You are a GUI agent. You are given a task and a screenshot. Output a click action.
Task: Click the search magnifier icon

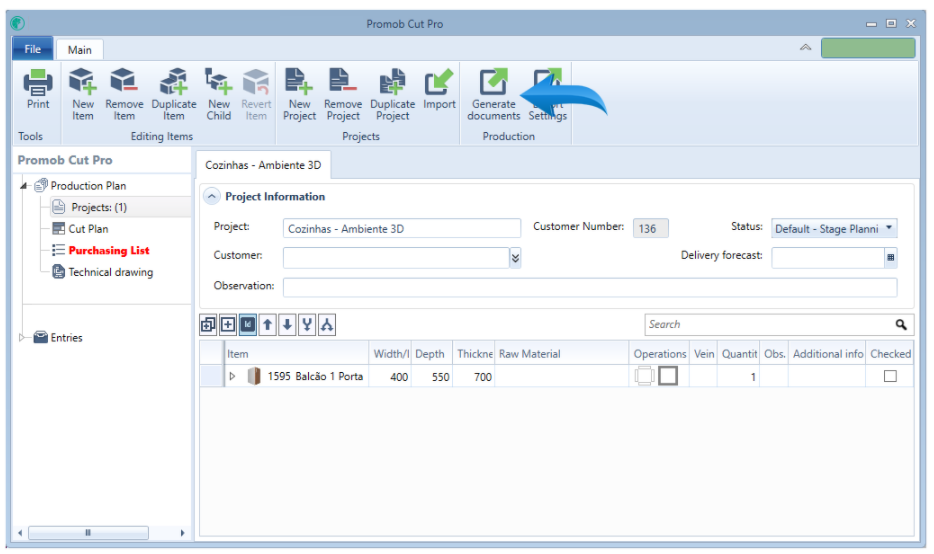click(x=901, y=325)
